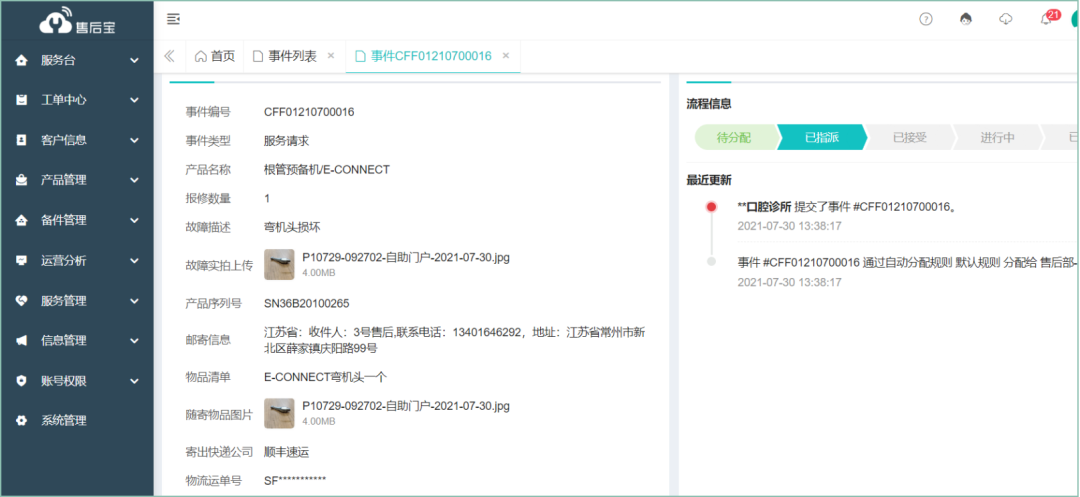Toggle the sidebar collapse hamburger icon
The height and width of the screenshot is (497, 1080).
tap(174, 19)
